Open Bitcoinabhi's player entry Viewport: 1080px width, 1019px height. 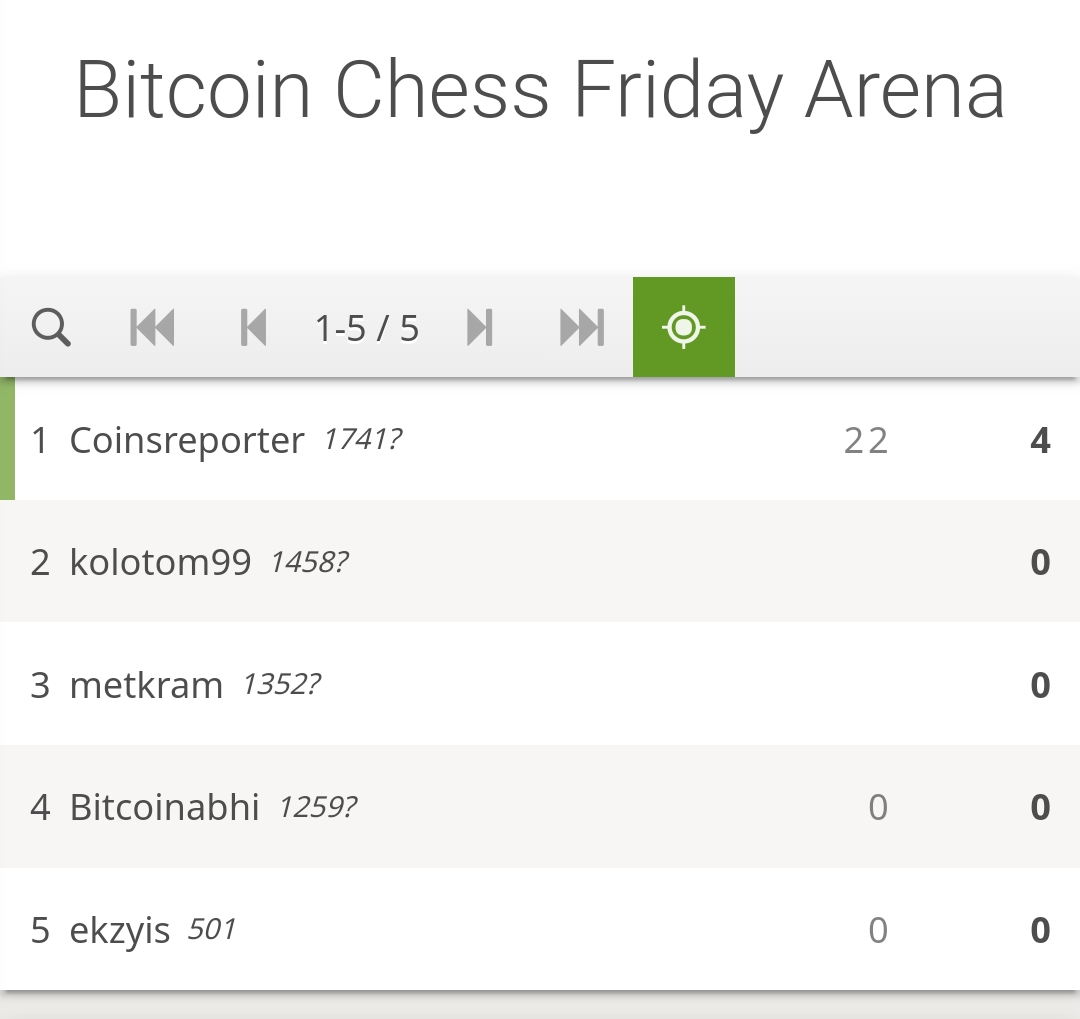tap(165, 807)
